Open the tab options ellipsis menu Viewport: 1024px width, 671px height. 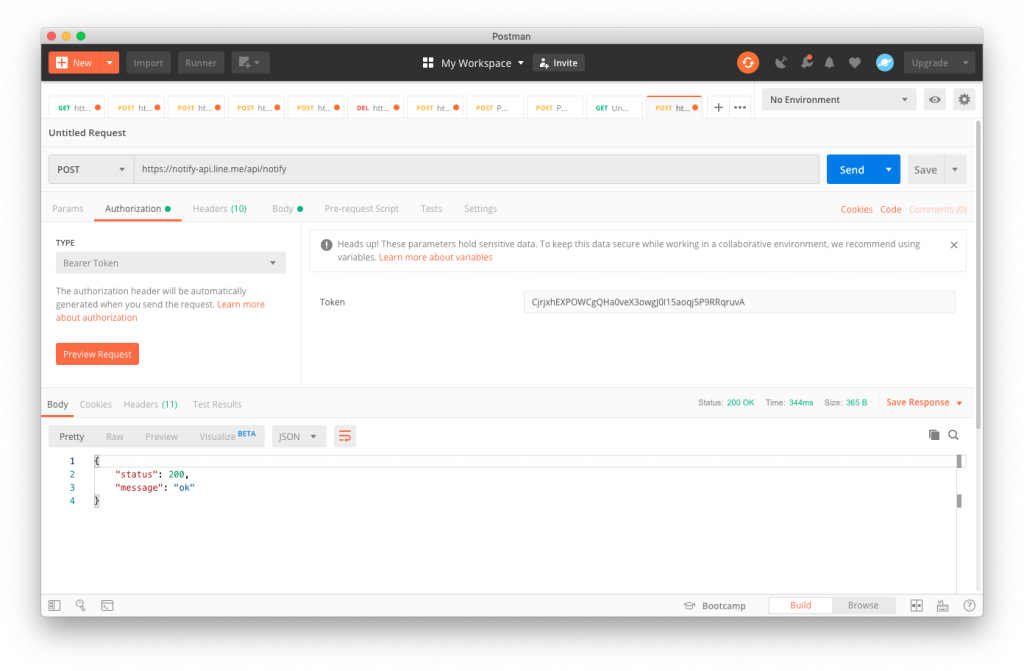740,108
